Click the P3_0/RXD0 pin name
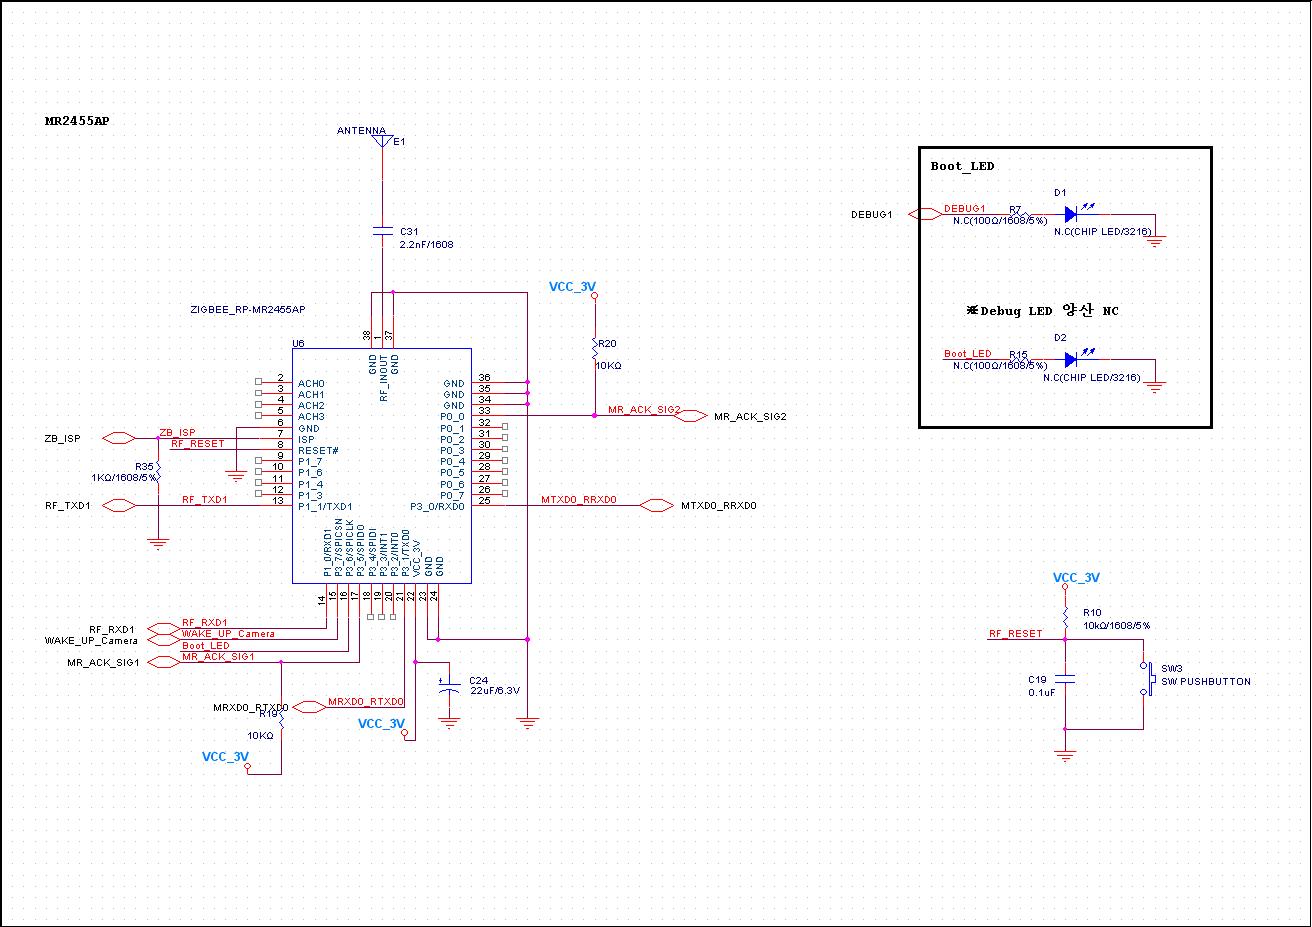 point(438,507)
